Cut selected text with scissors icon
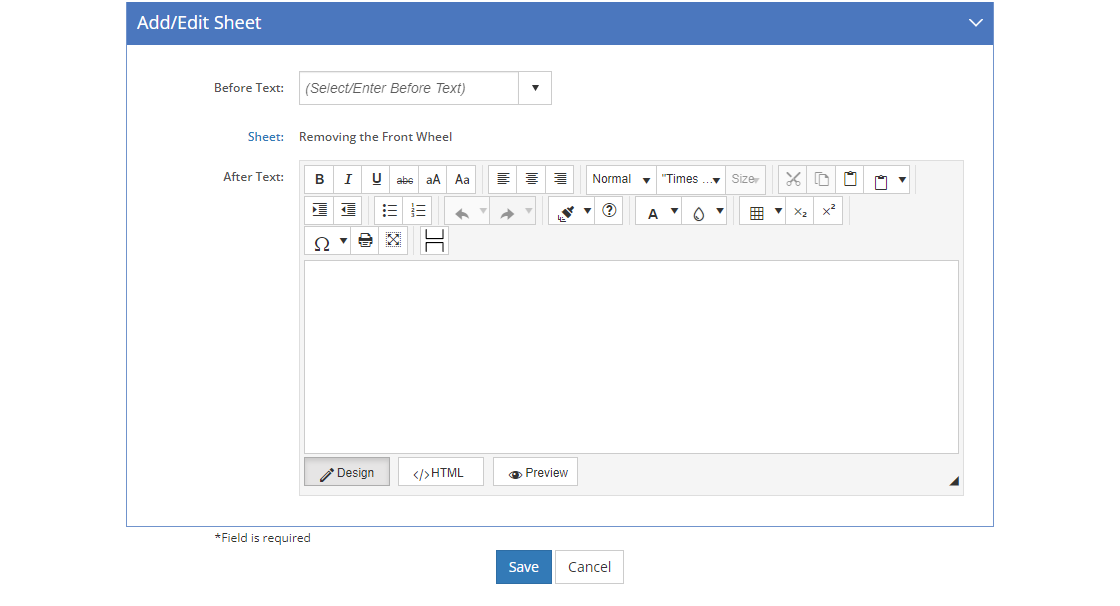This screenshot has height=606, width=1120. coord(793,179)
